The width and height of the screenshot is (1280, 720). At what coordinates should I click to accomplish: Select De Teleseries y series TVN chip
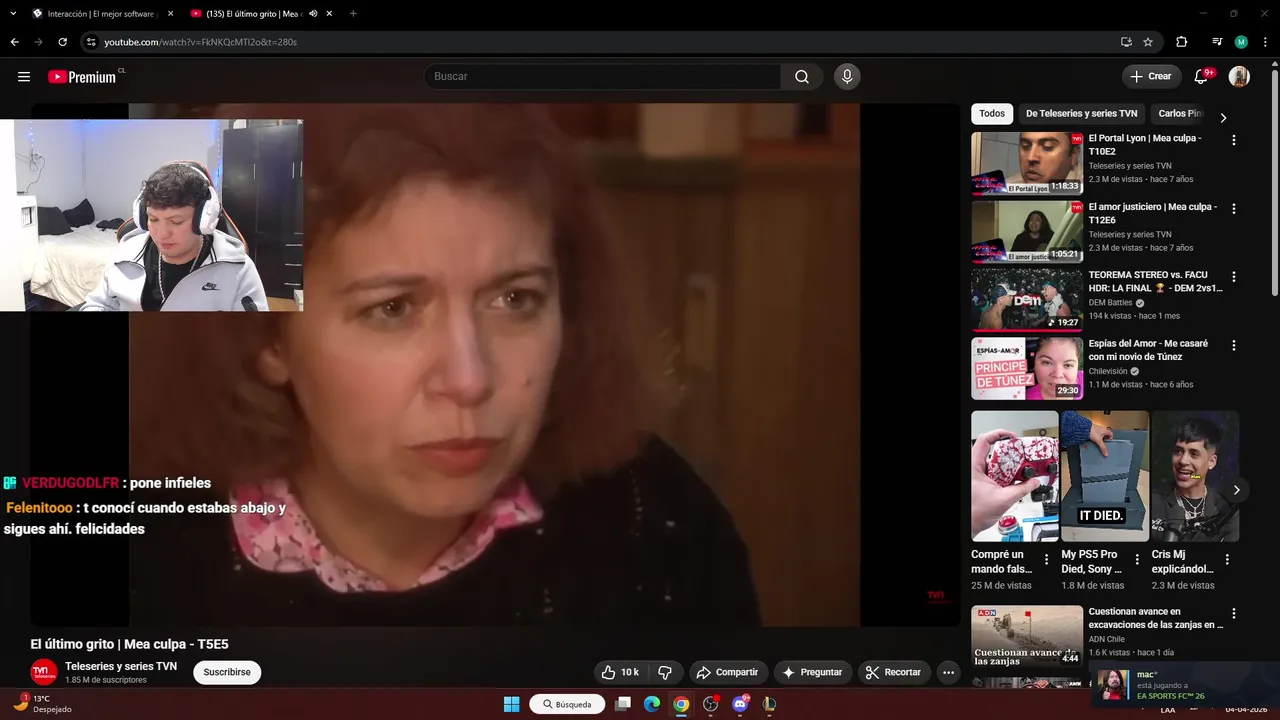[1082, 114]
